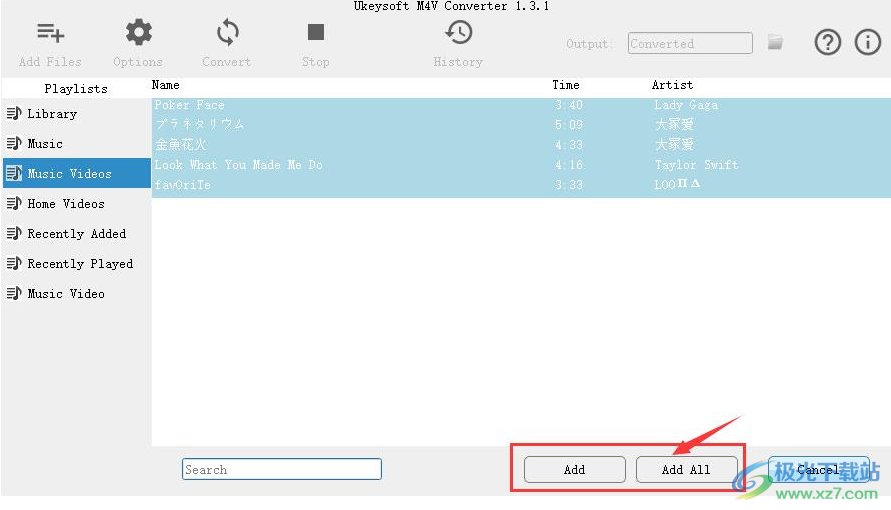This screenshot has height=510, width=891.
Task: Select the Music Videos playlist
Action: 76,173
